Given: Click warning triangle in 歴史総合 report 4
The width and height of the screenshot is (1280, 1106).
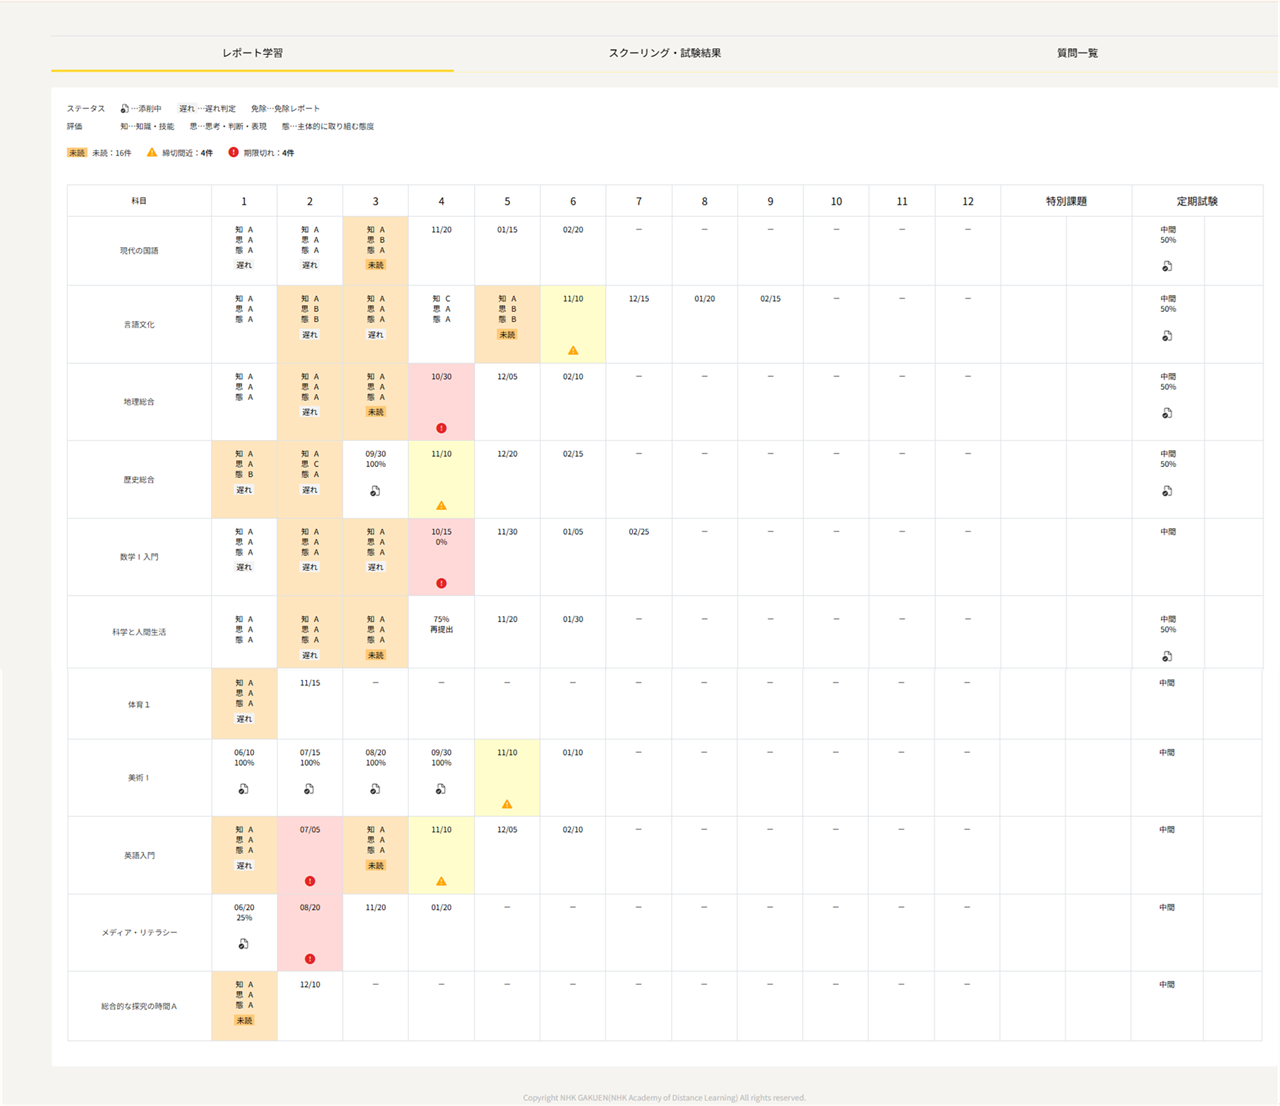Looking at the screenshot, I should coord(441,506).
